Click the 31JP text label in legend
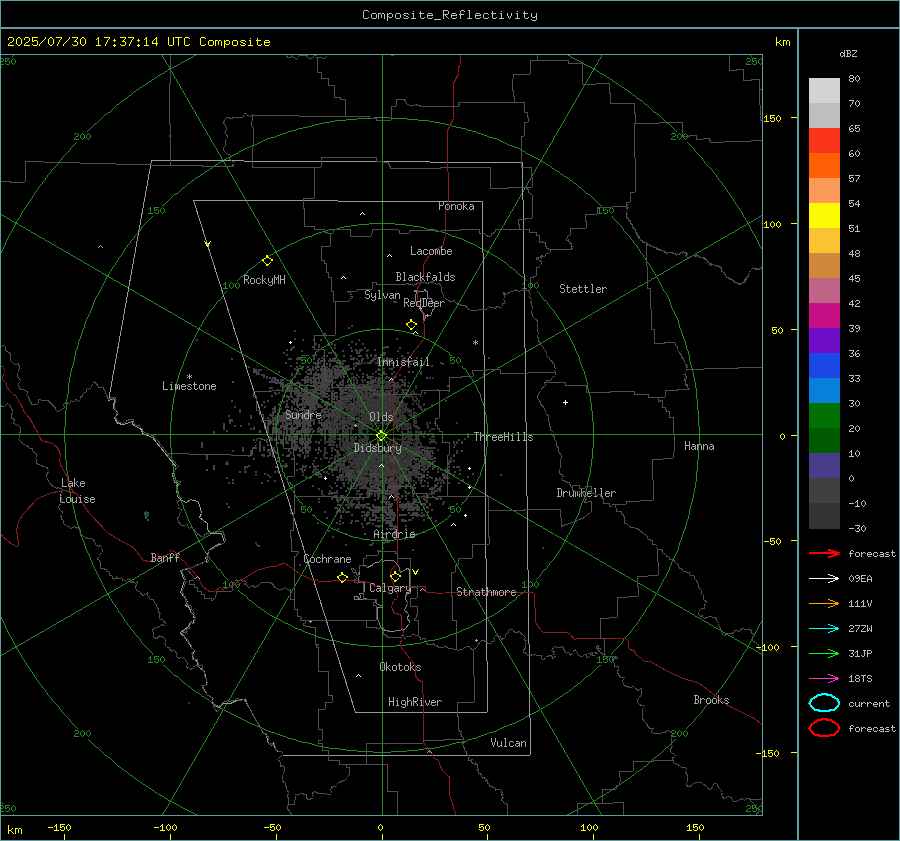 coord(860,653)
